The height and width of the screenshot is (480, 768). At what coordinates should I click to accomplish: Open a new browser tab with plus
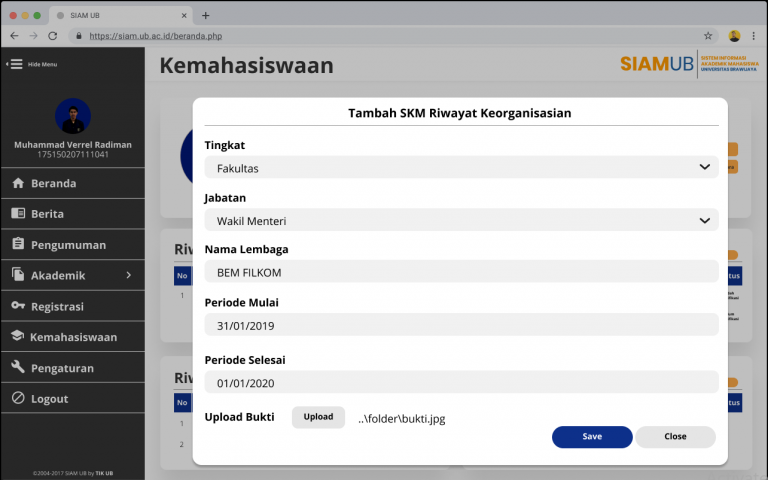tap(206, 16)
